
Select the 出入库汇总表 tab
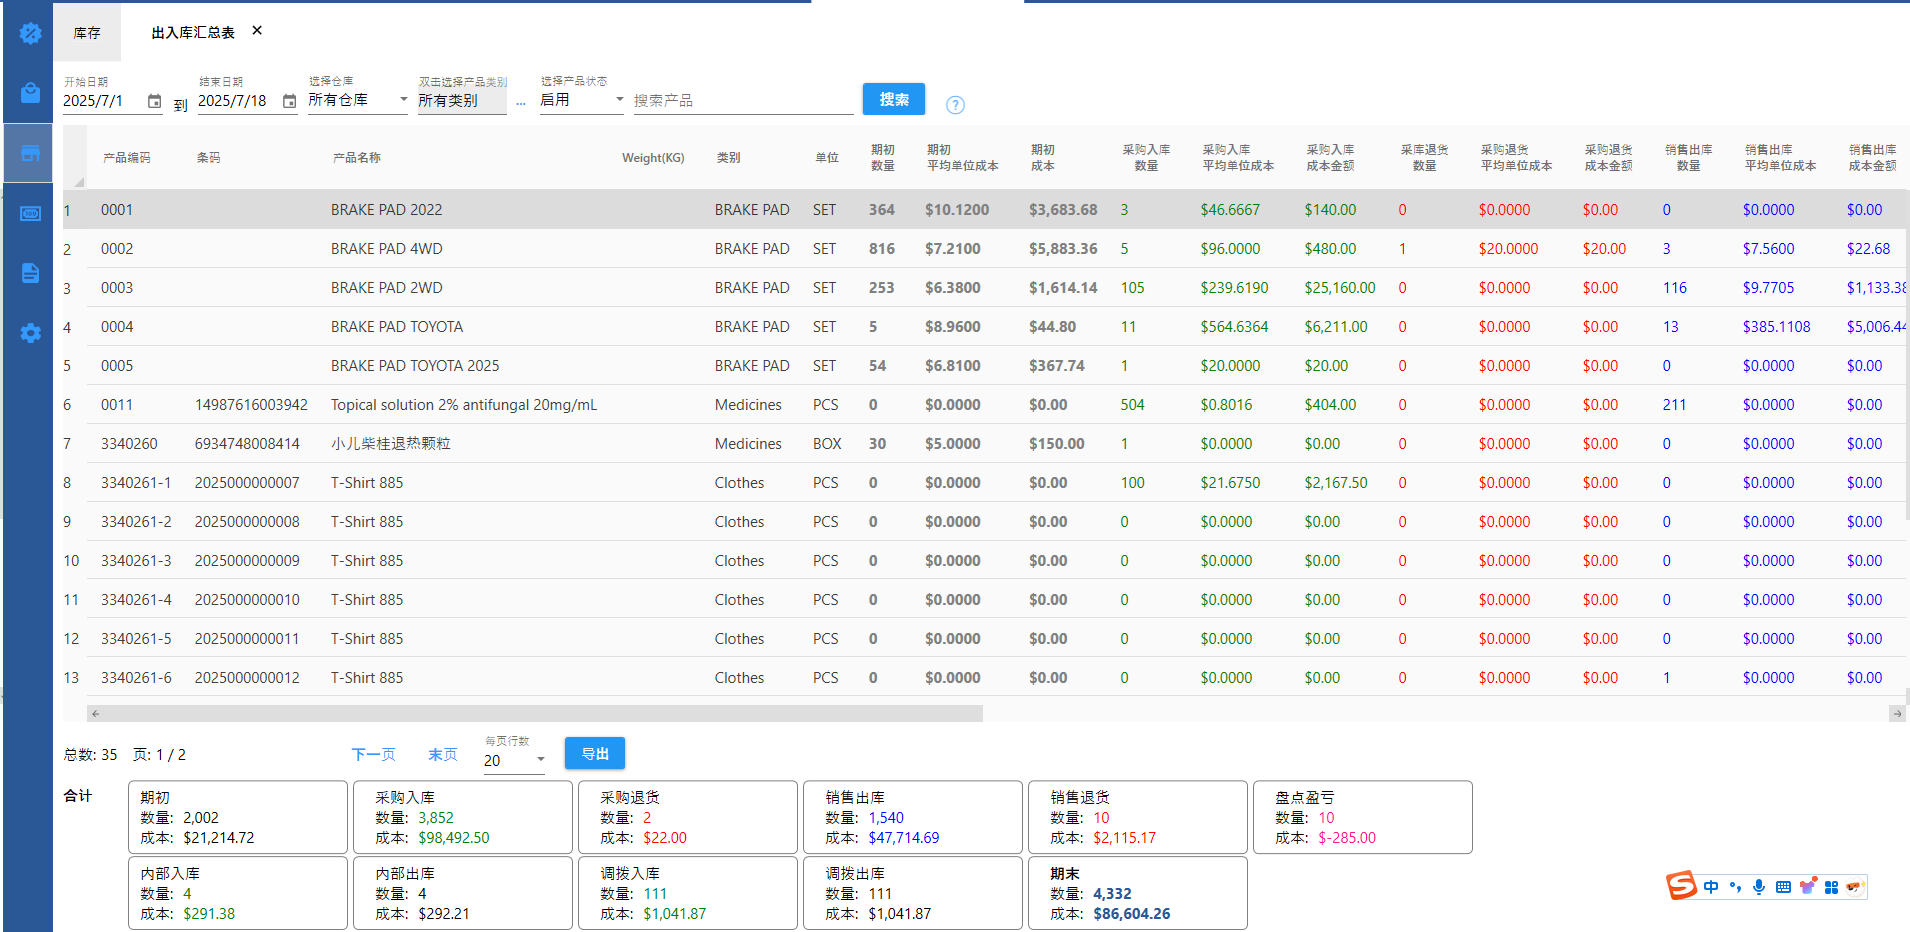click(193, 33)
